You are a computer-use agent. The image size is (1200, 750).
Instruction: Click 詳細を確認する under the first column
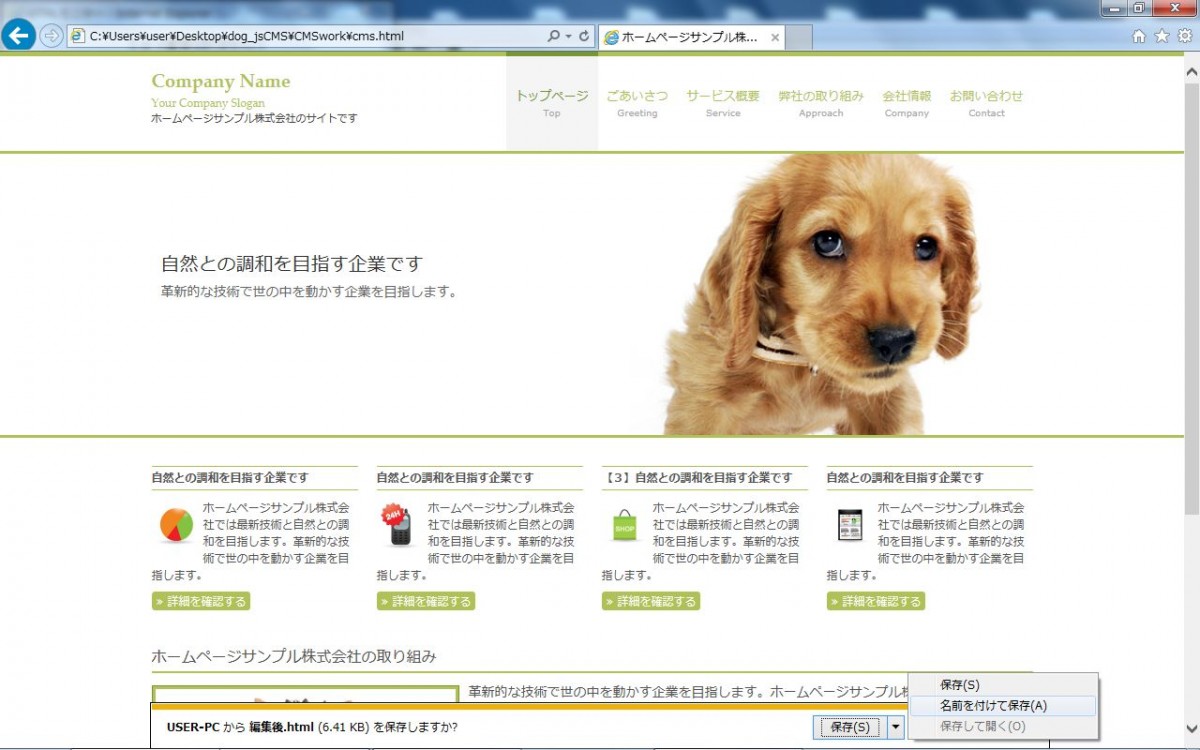pos(201,601)
